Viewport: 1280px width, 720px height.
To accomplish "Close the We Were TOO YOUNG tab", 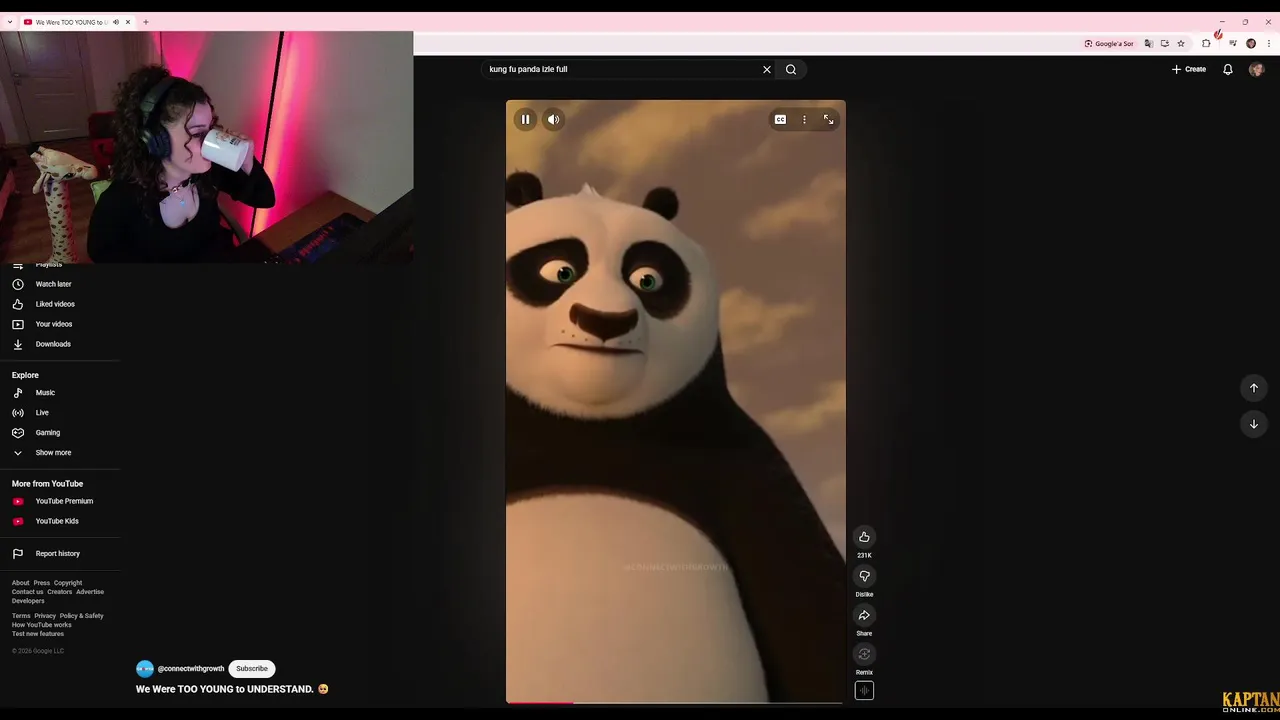I will tap(128, 22).
